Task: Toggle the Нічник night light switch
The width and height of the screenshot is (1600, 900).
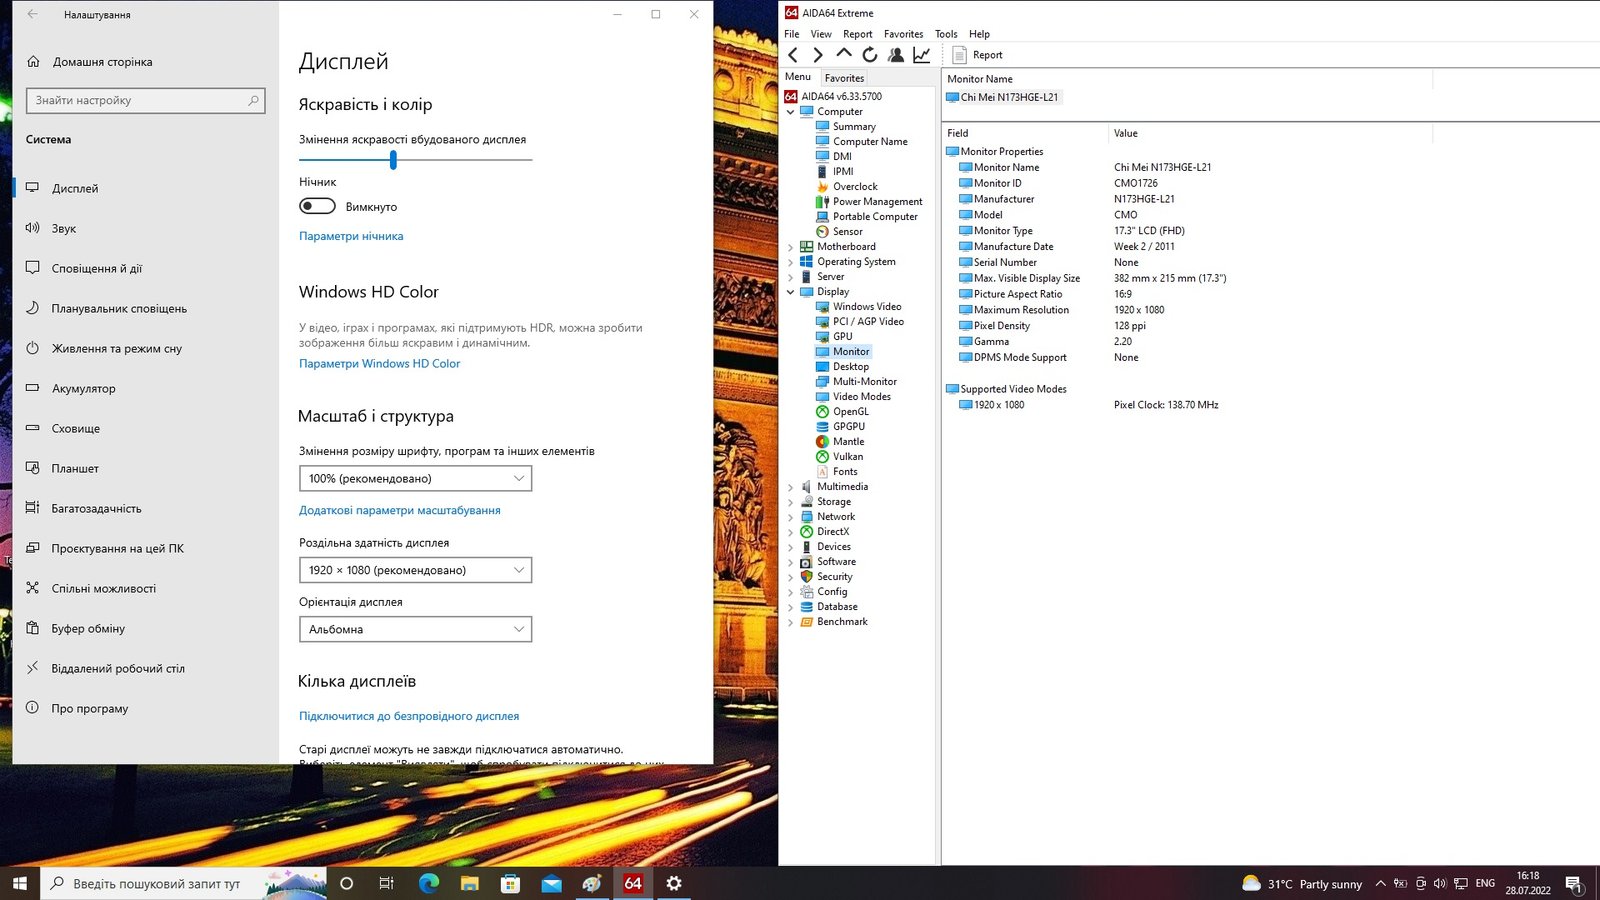Action: [x=317, y=206]
